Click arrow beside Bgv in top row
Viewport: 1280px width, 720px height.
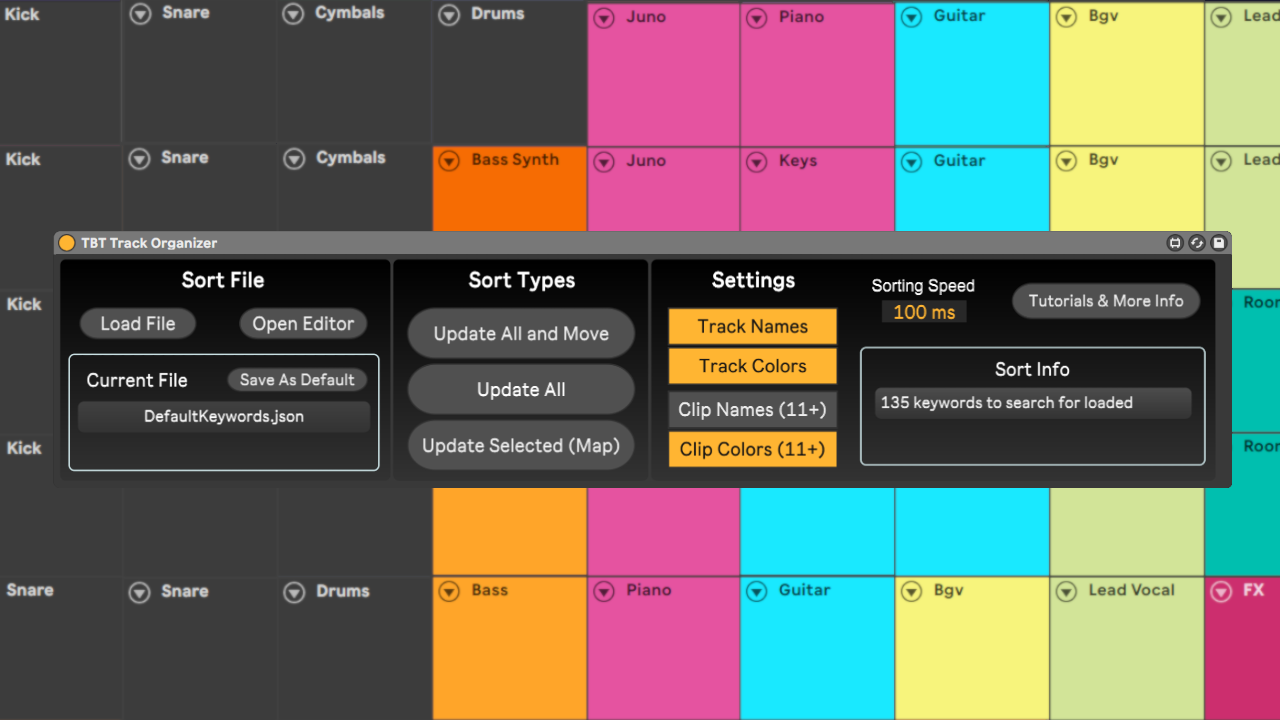(x=1067, y=17)
